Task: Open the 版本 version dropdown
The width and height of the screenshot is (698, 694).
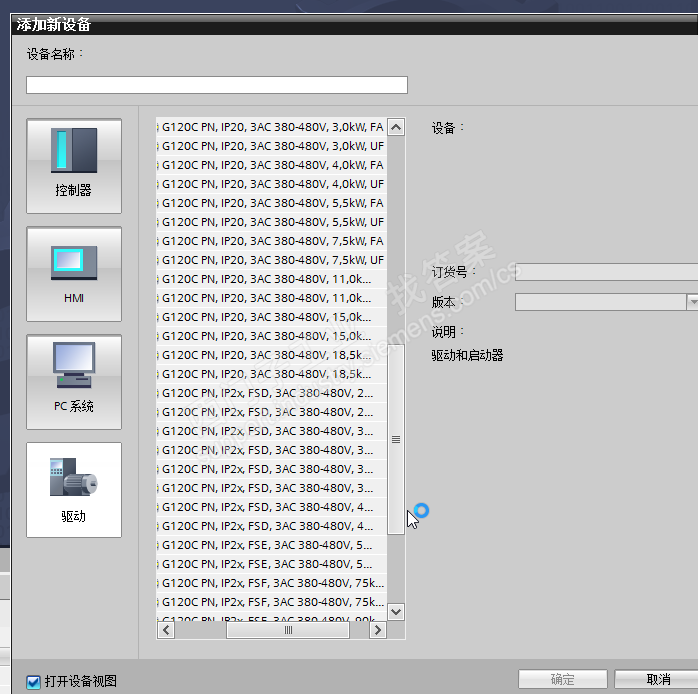Action: [x=692, y=302]
